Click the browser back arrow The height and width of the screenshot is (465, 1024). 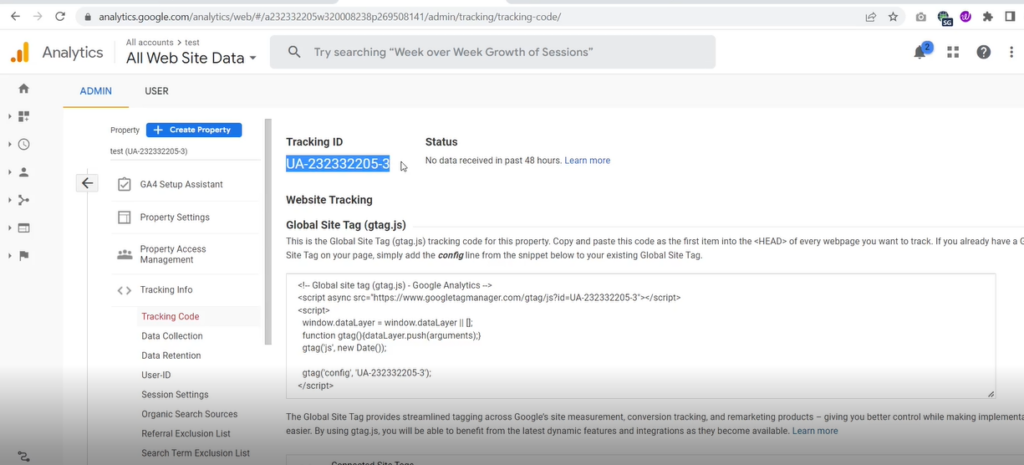coord(15,17)
